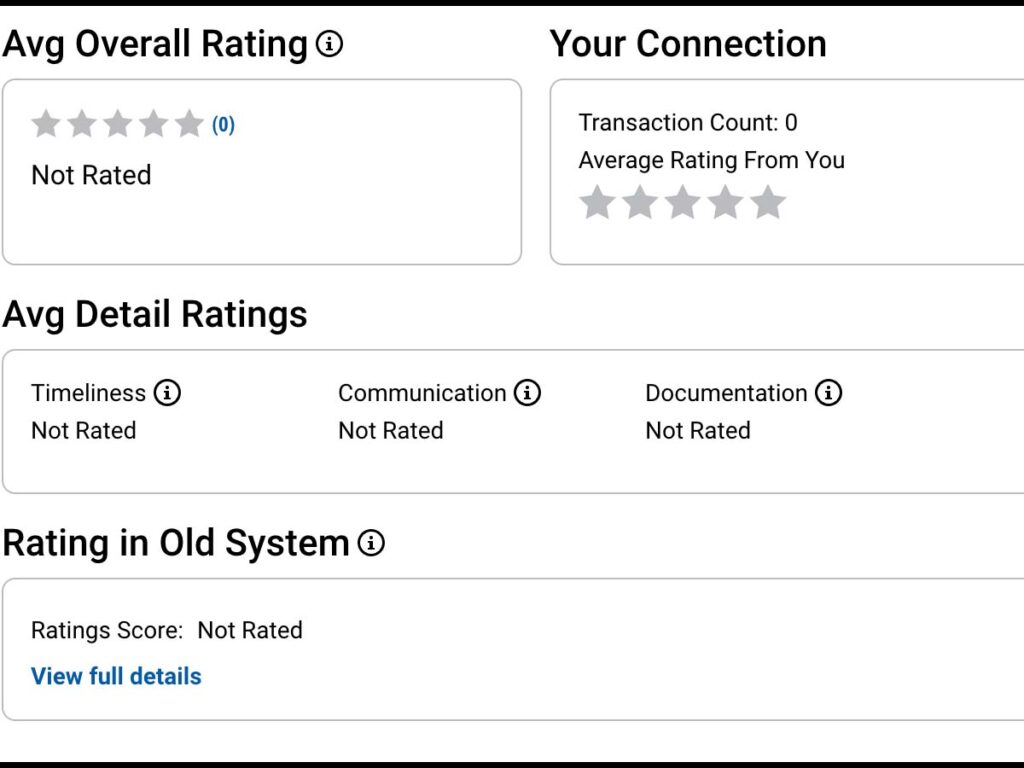Click the info icon beside Avg Overall Rating
Image resolution: width=1024 pixels, height=768 pixels.
click(329, 44)
